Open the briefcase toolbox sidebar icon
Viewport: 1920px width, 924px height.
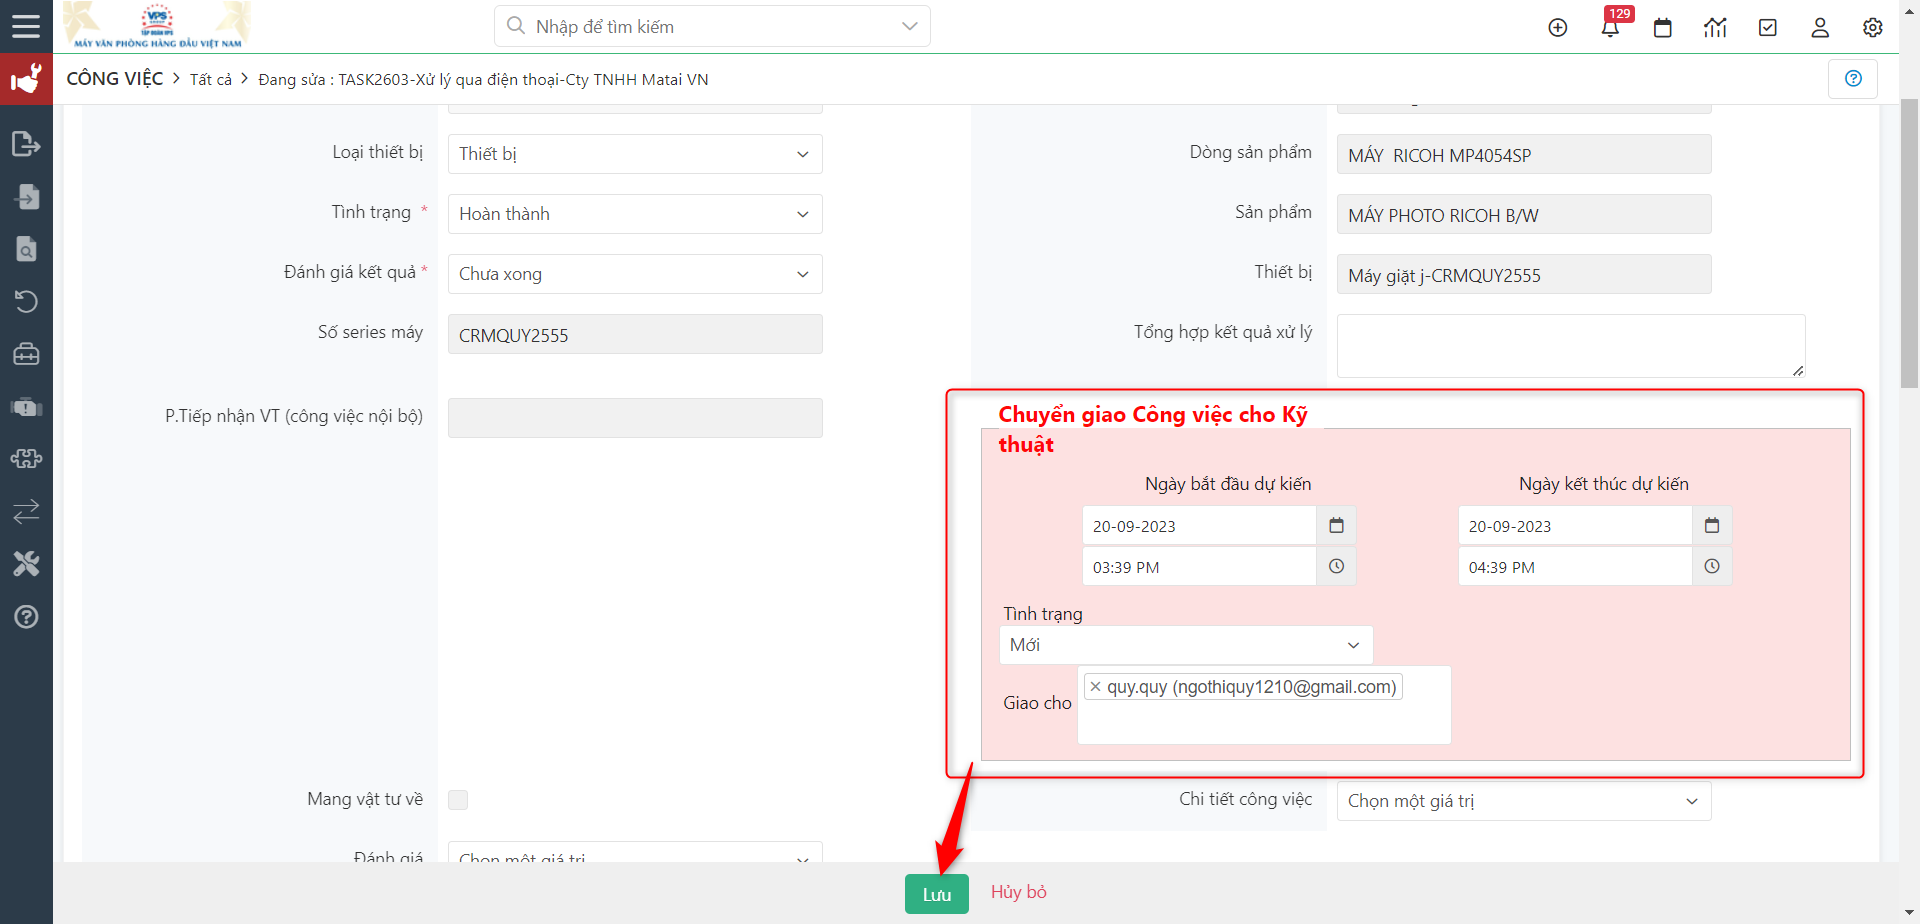(x=26, y=354)
